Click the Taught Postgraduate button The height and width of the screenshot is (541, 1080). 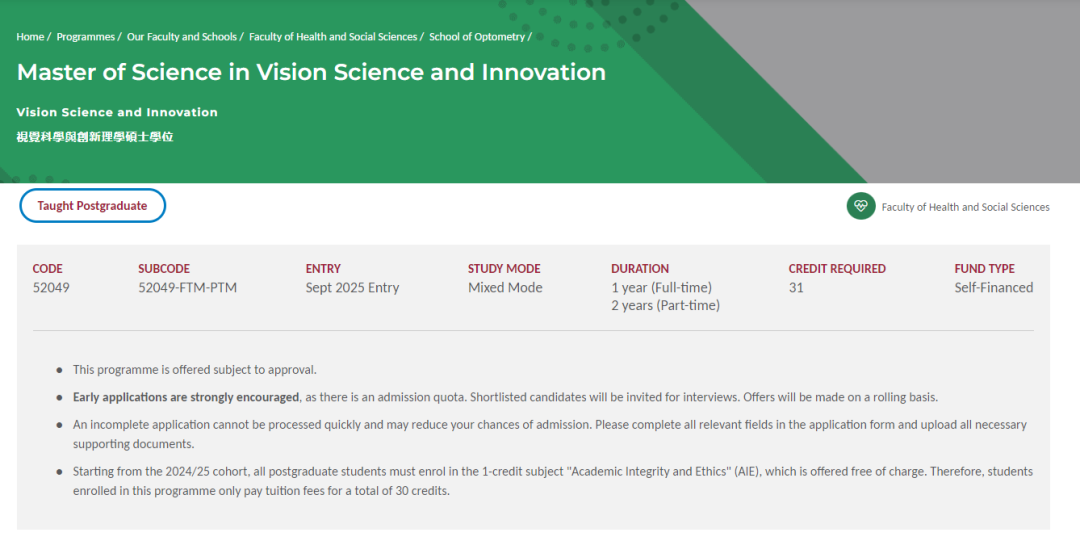coord(92,205)
